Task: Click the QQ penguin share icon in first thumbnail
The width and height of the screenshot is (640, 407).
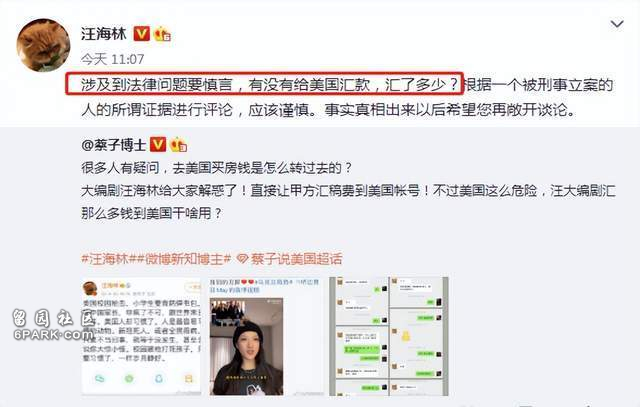Action: pyautogui.click(x=159, y=378)
